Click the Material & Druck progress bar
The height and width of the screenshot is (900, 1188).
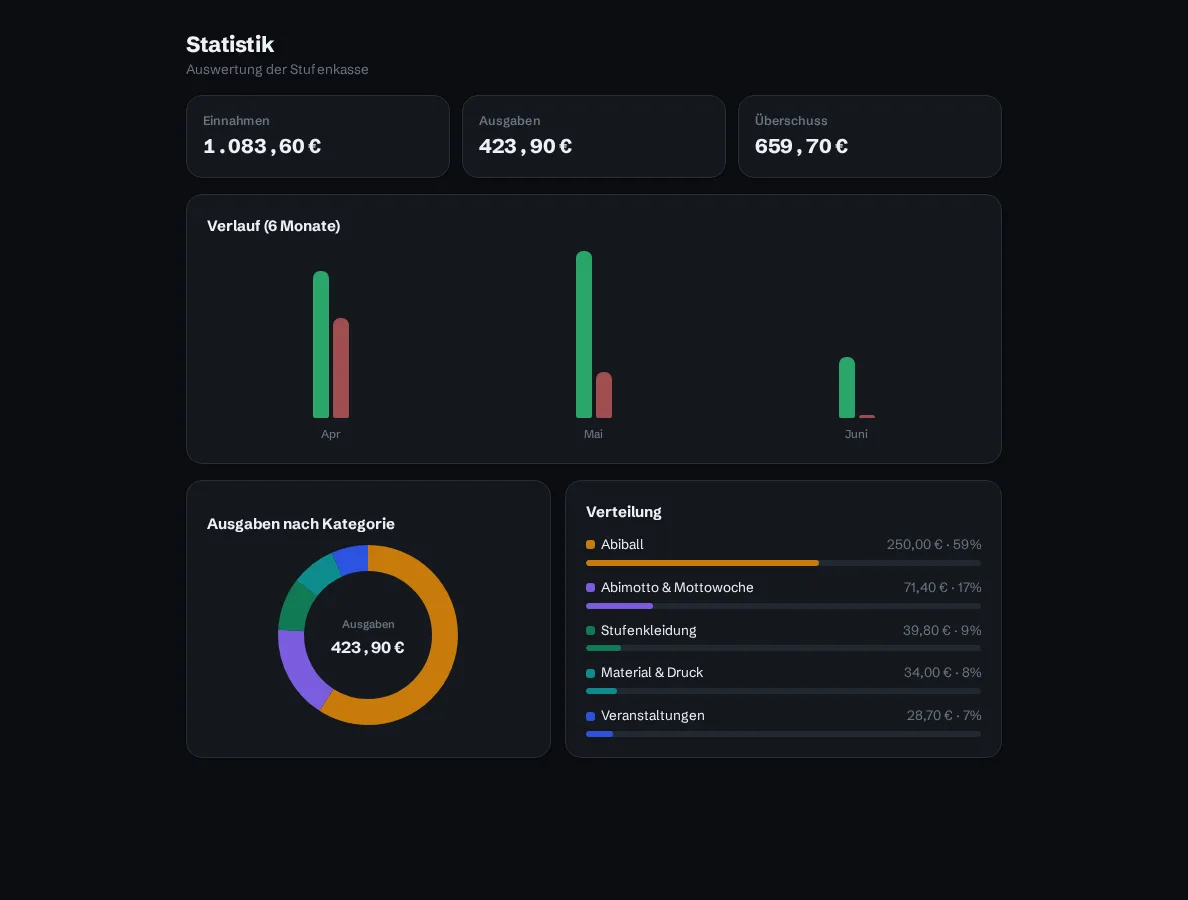coord(783,691)
